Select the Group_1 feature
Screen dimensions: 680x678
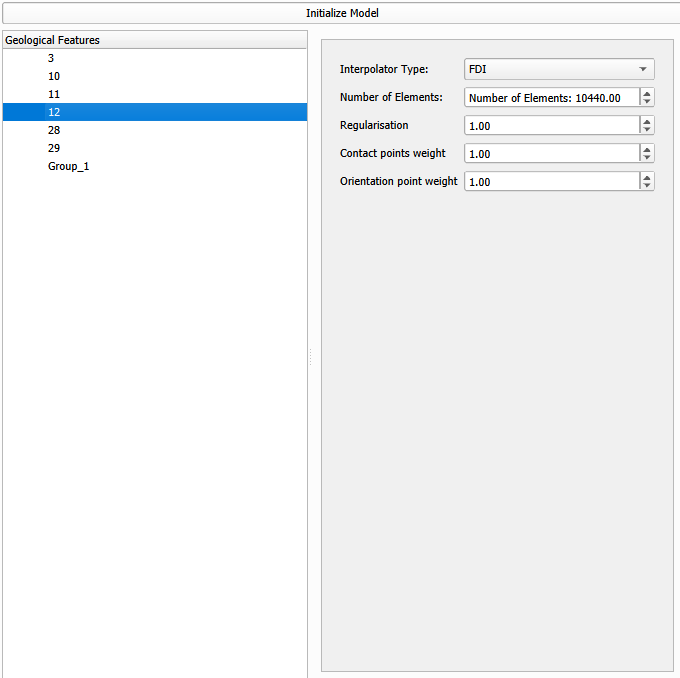[155, 166]
